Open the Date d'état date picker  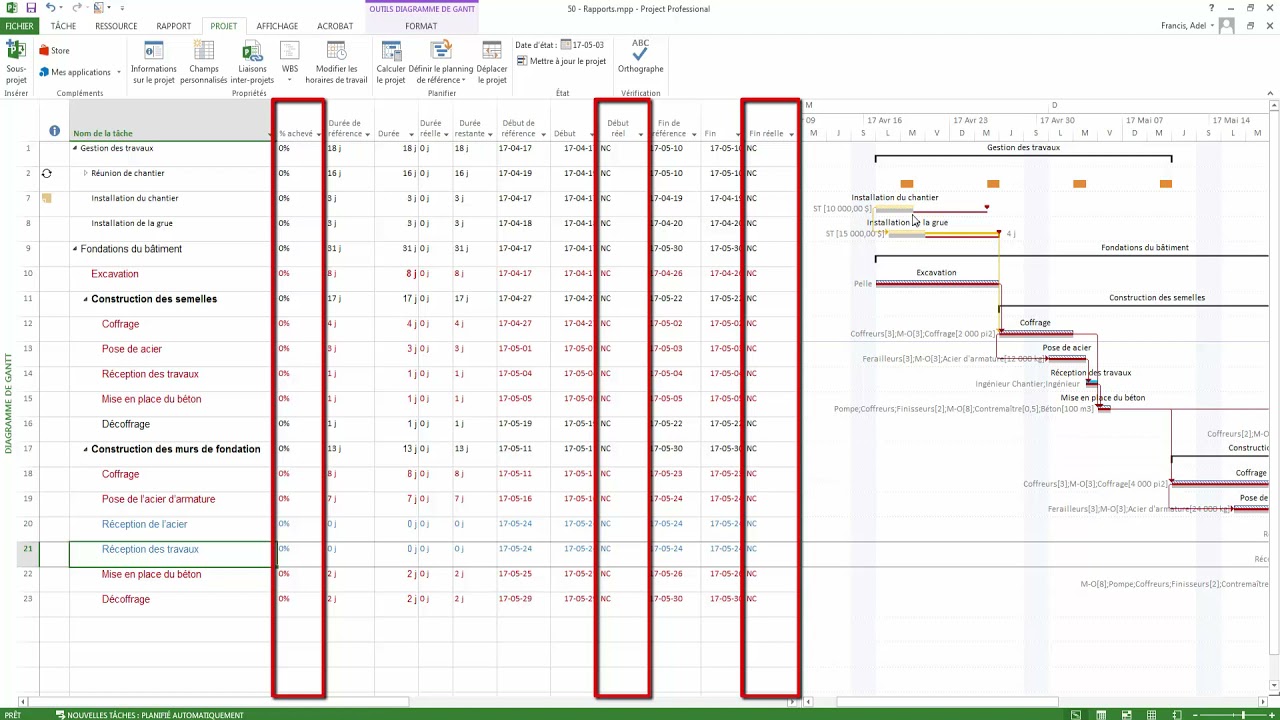pyautogui.click(x=566, y=45)
